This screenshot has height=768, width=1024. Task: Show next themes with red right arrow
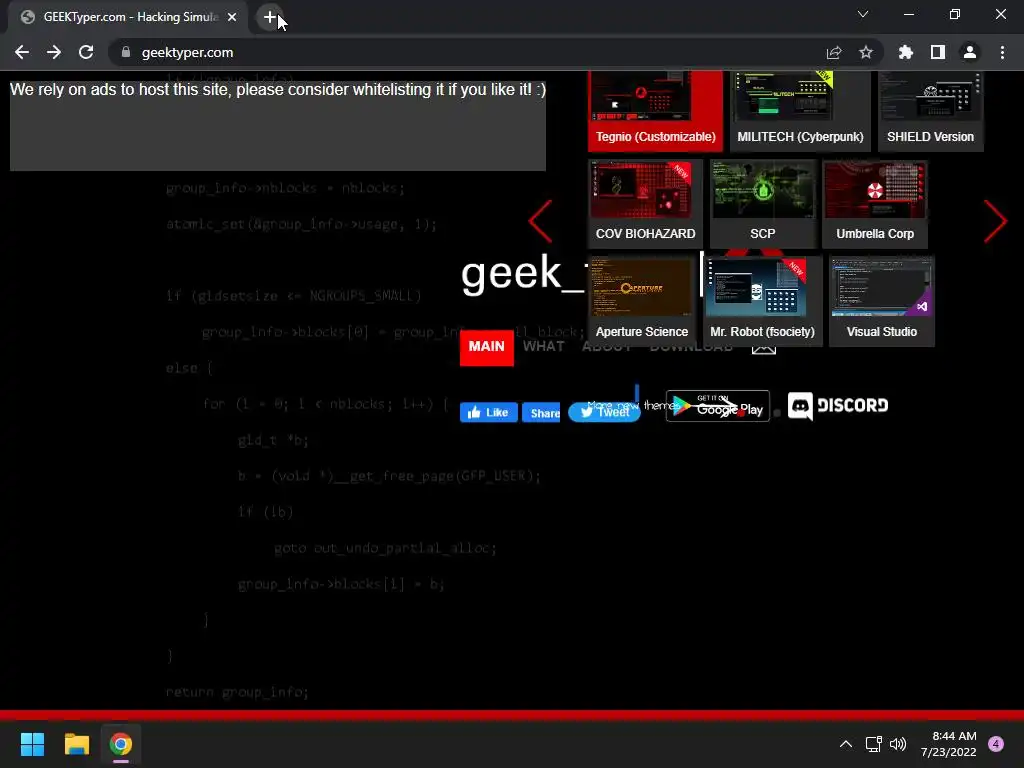click(995, 221)
